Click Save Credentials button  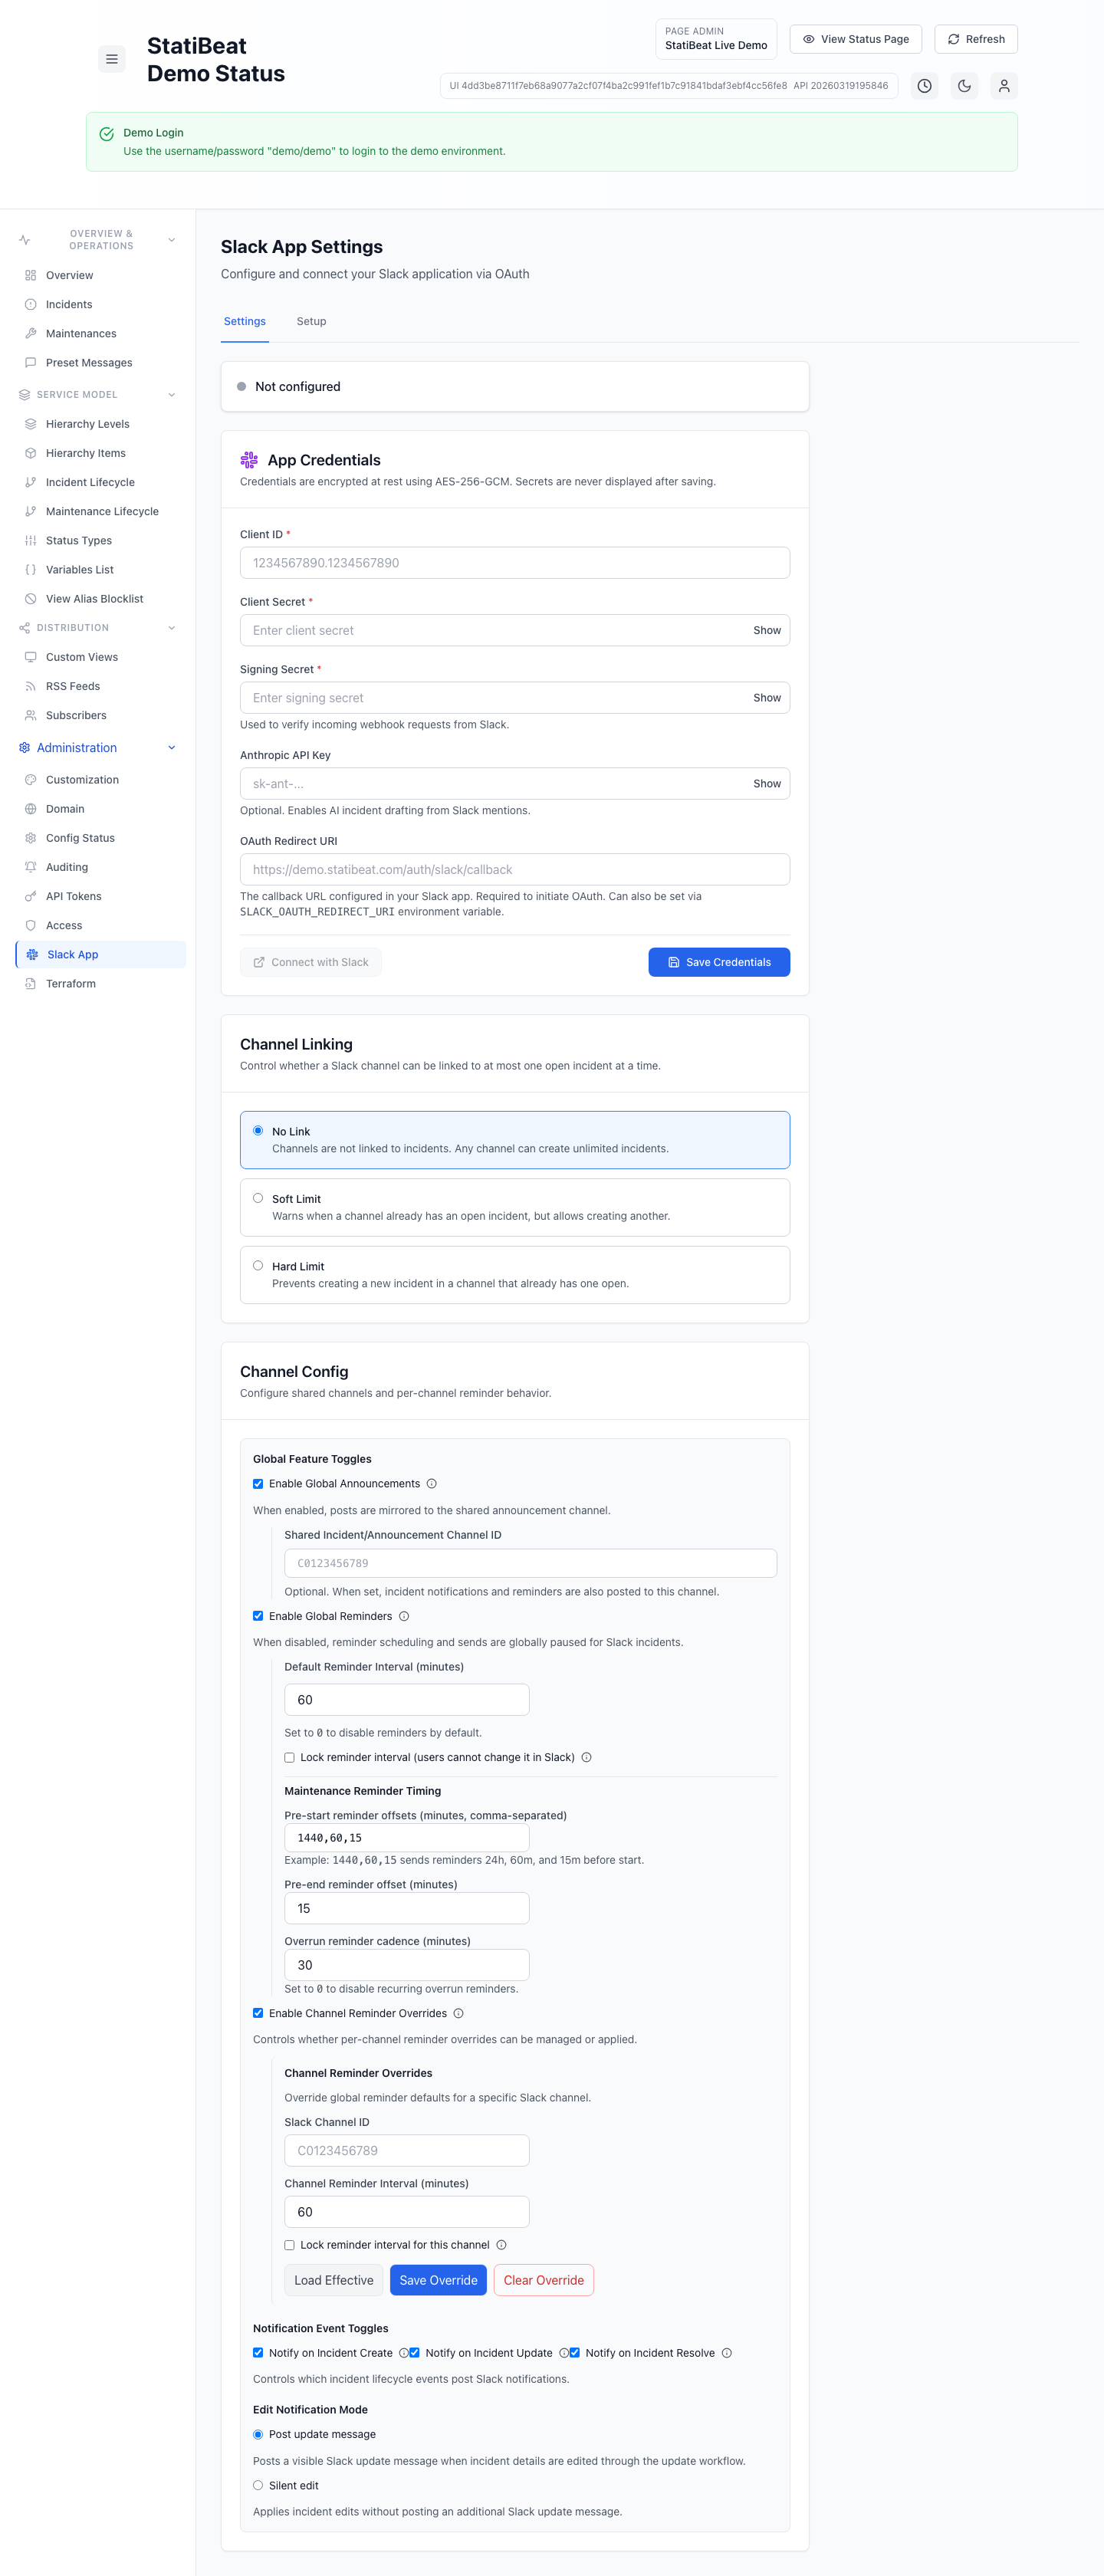(x=719, y=962)
